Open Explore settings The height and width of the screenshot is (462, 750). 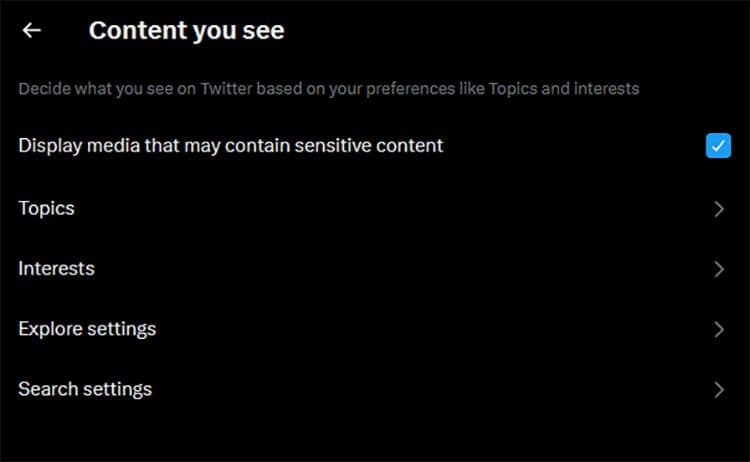point(370,329)
